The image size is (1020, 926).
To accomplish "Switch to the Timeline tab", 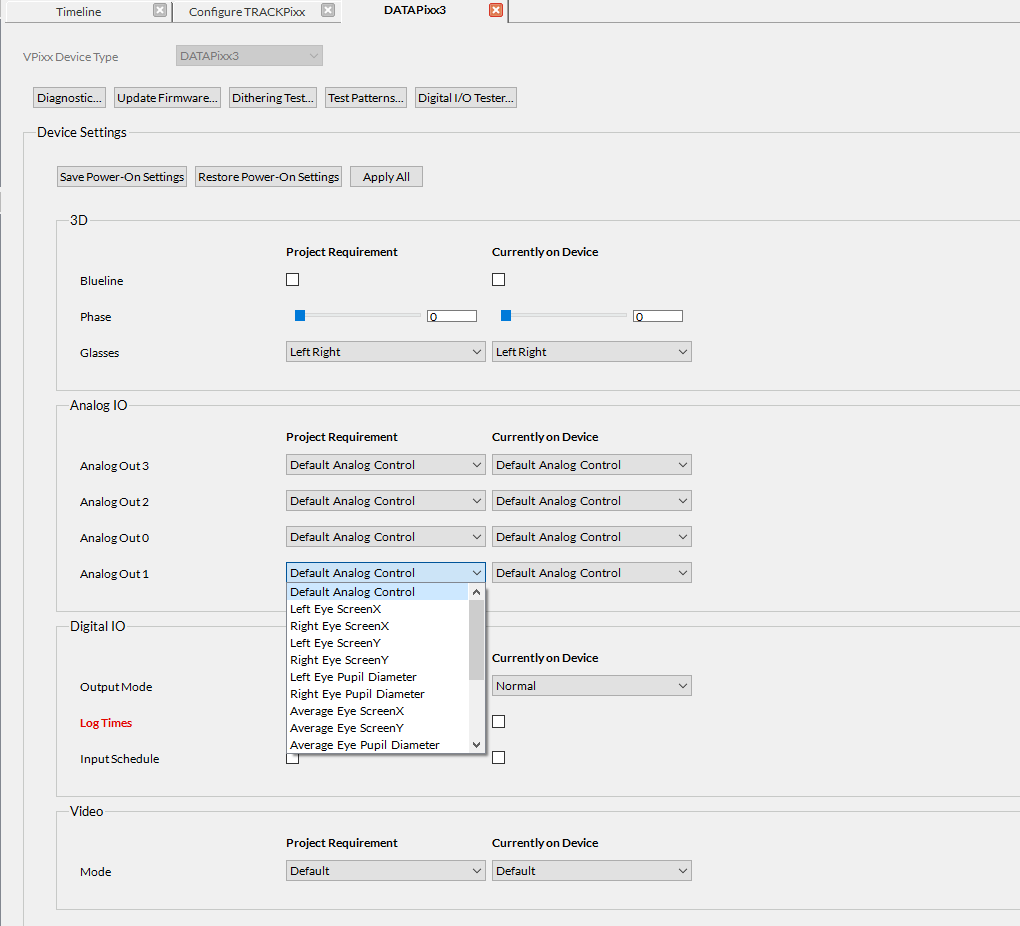I will [78, 12].
